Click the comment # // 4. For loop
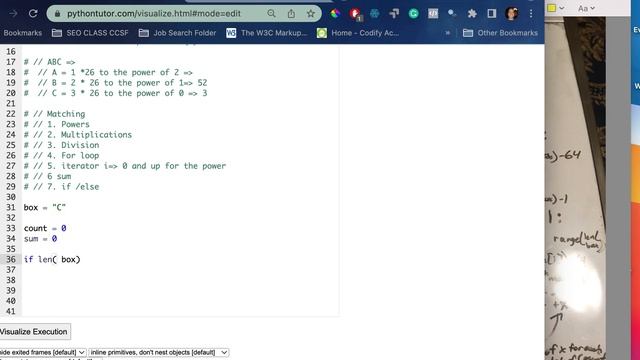The width and height of the screenshot is (640, 360). [x=61, y=156]
